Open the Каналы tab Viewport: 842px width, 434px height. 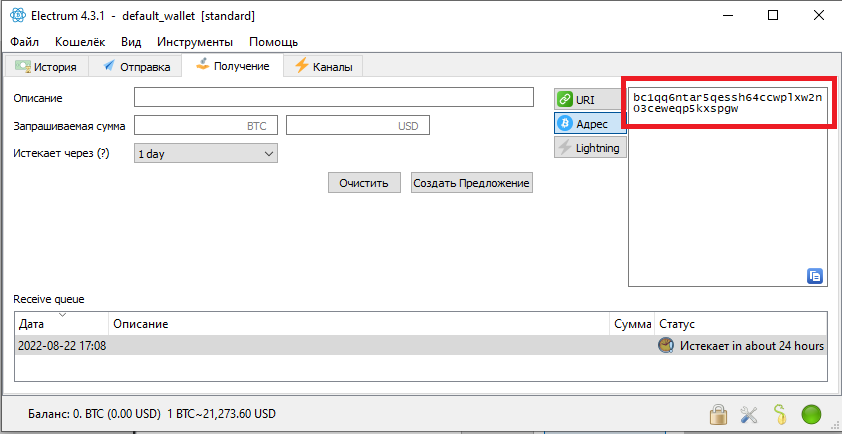[x=322, y=67]
